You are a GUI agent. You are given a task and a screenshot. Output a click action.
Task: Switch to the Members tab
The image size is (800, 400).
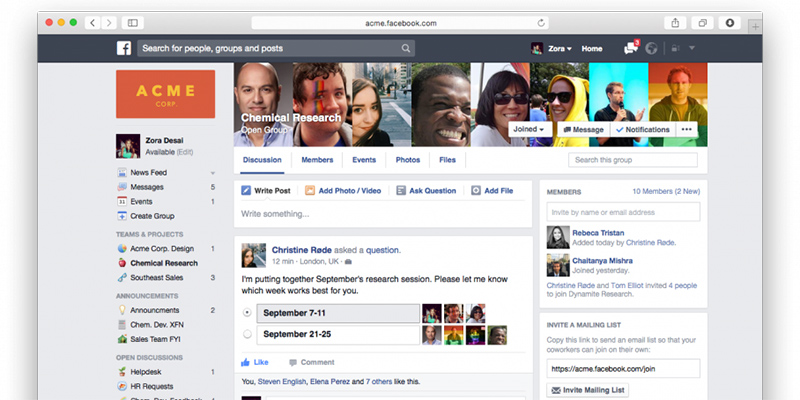point(317,160)
